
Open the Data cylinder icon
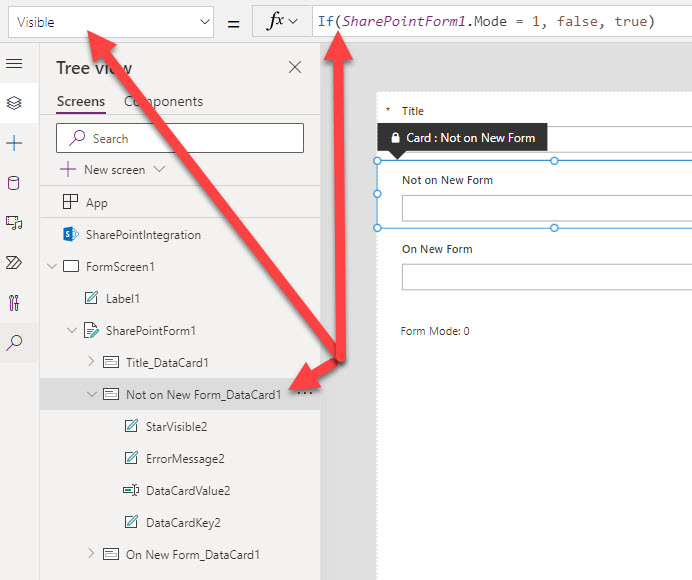[14, 183]
